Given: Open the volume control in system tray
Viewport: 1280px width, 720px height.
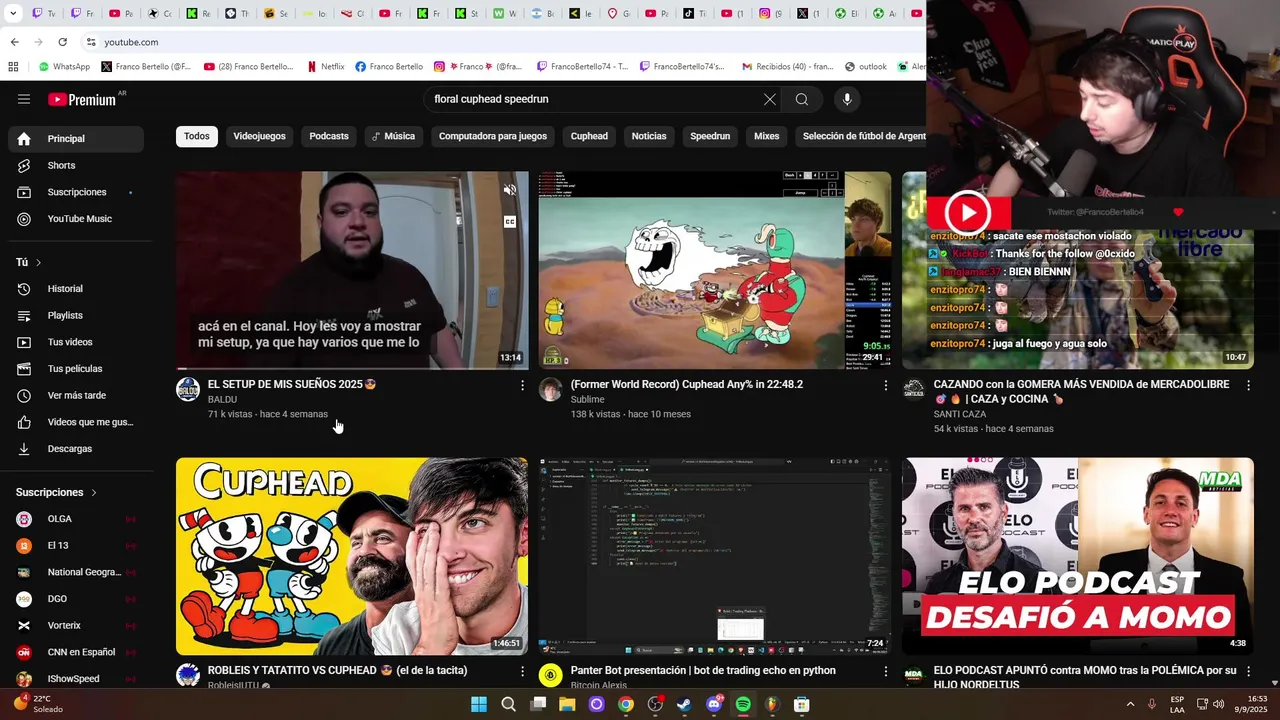Looking at the screenshot, I should point(1219,704).
